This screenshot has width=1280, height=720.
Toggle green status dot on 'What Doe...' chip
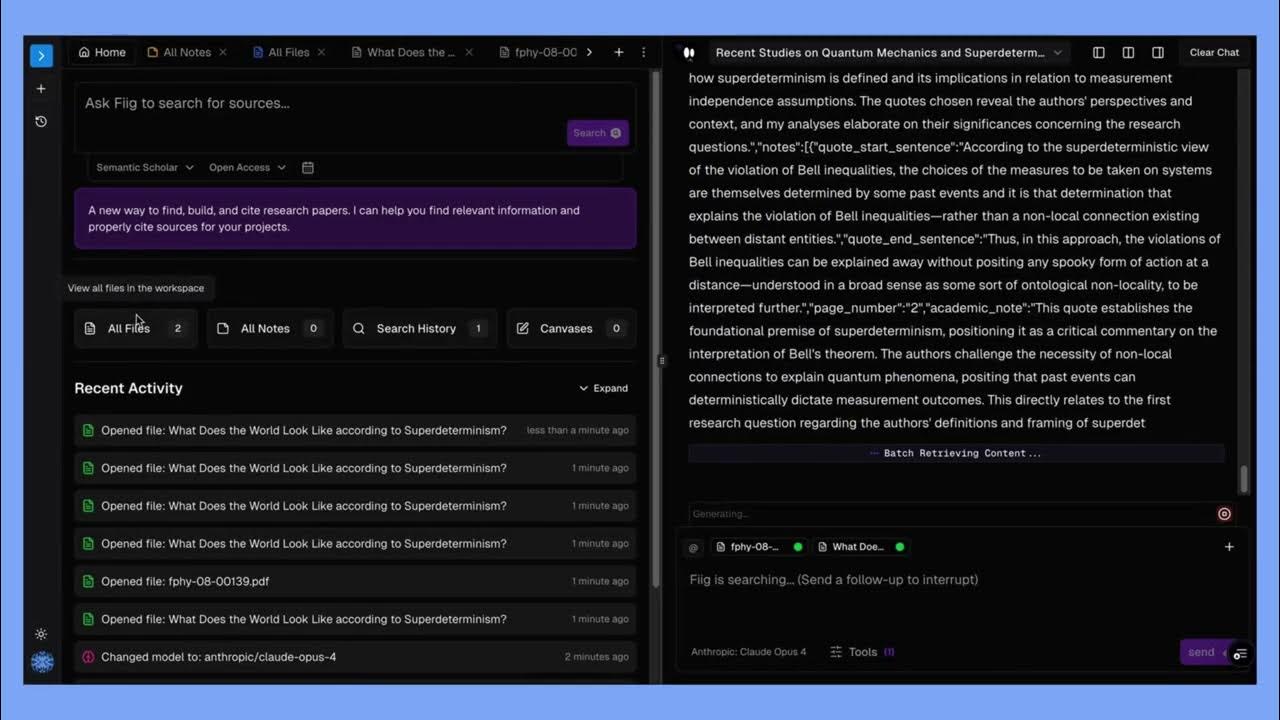pyautogui.click(x=900, y=547)
